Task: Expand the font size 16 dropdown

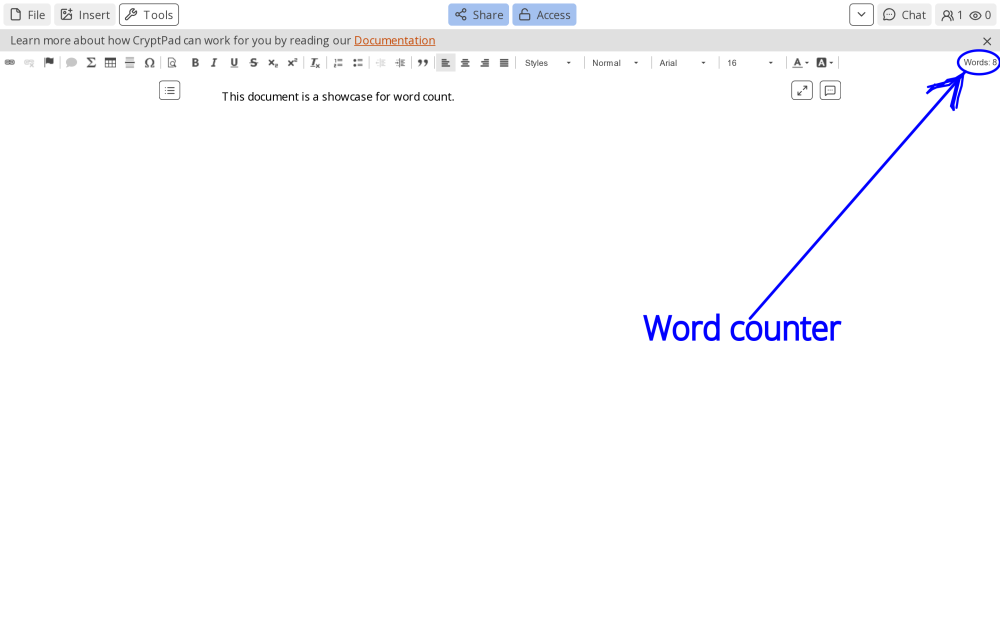Action: pyautogui.click(x=750, y=63)
